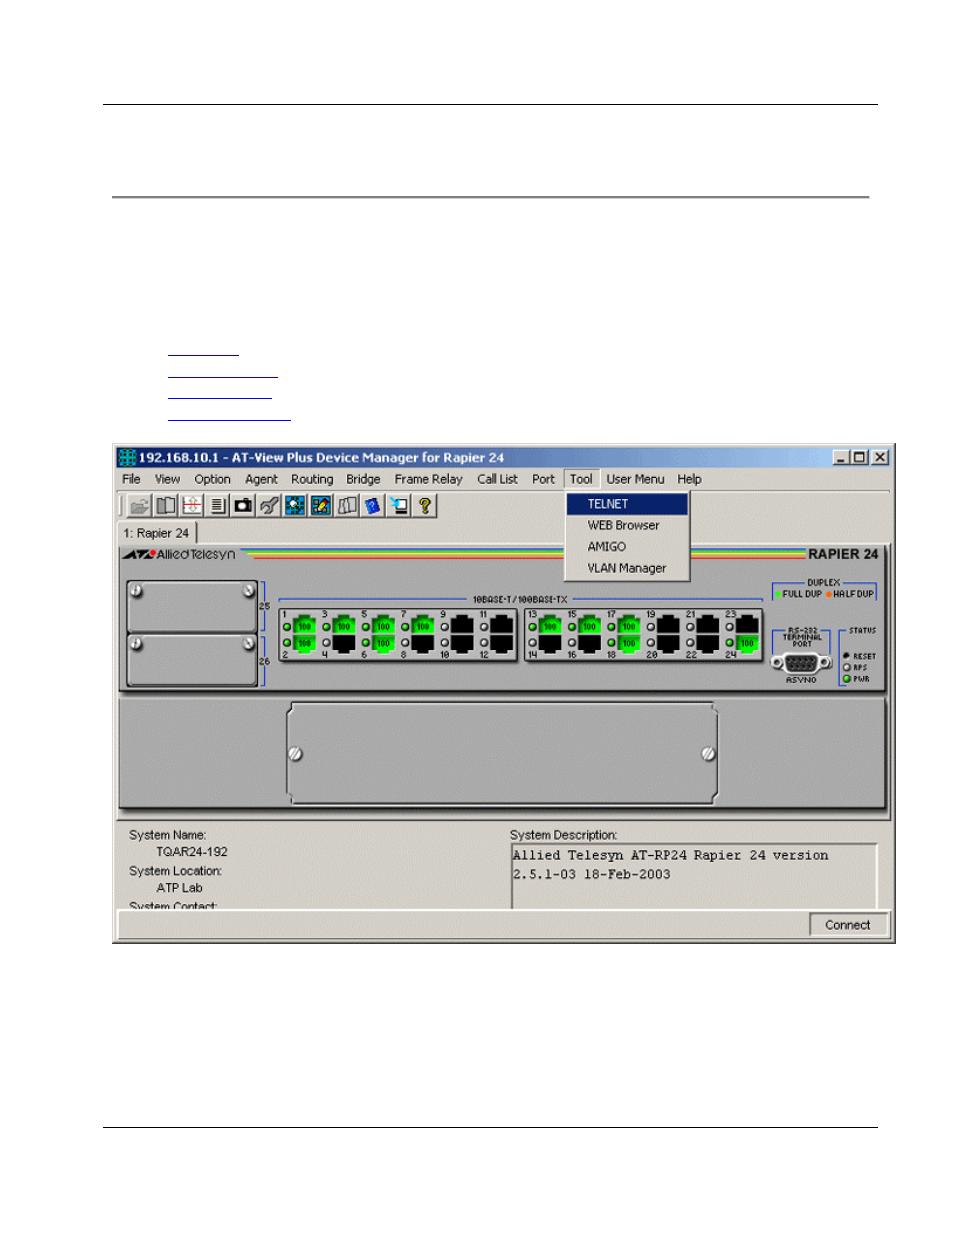Screen dimensions: 954x1235
Task: Choose TELNET from the Tool menu
Action: tap(627, 504)
